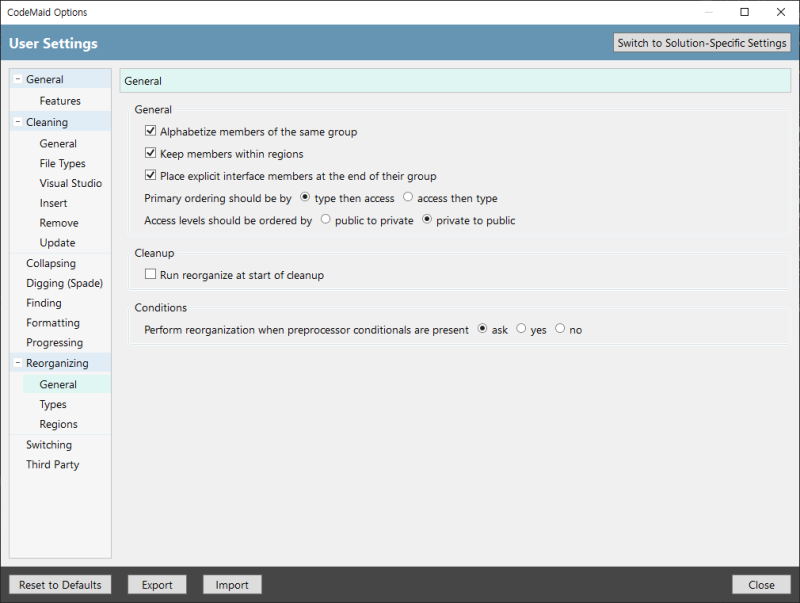Image resolution: width=800 pixels, height=603 pixels.
Task: Open the Features settings page
Action: click(60, 101)
